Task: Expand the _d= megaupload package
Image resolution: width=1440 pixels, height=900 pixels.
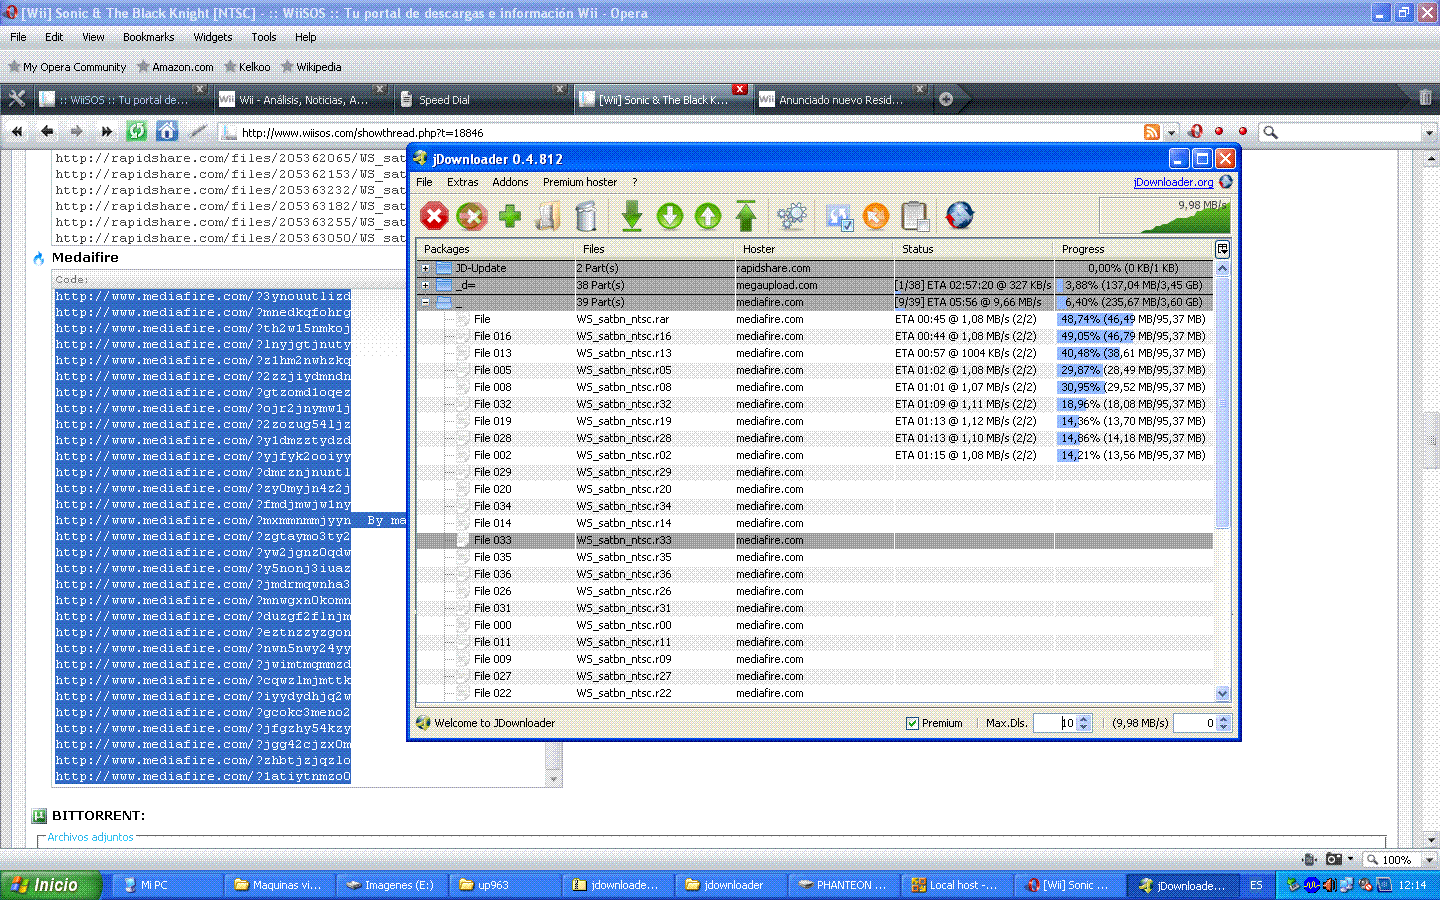Action: pos(425,285)
